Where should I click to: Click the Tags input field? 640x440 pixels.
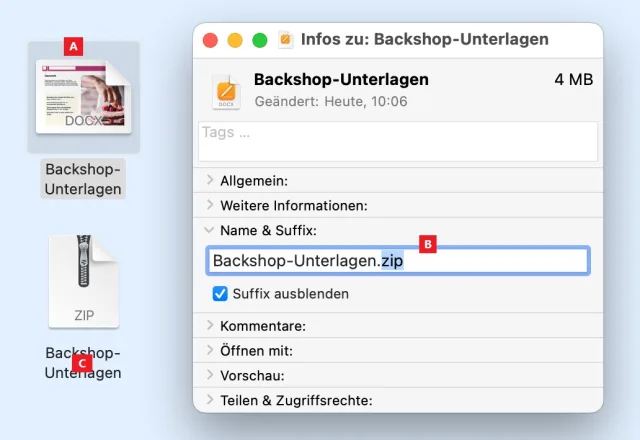click(398, 141)
